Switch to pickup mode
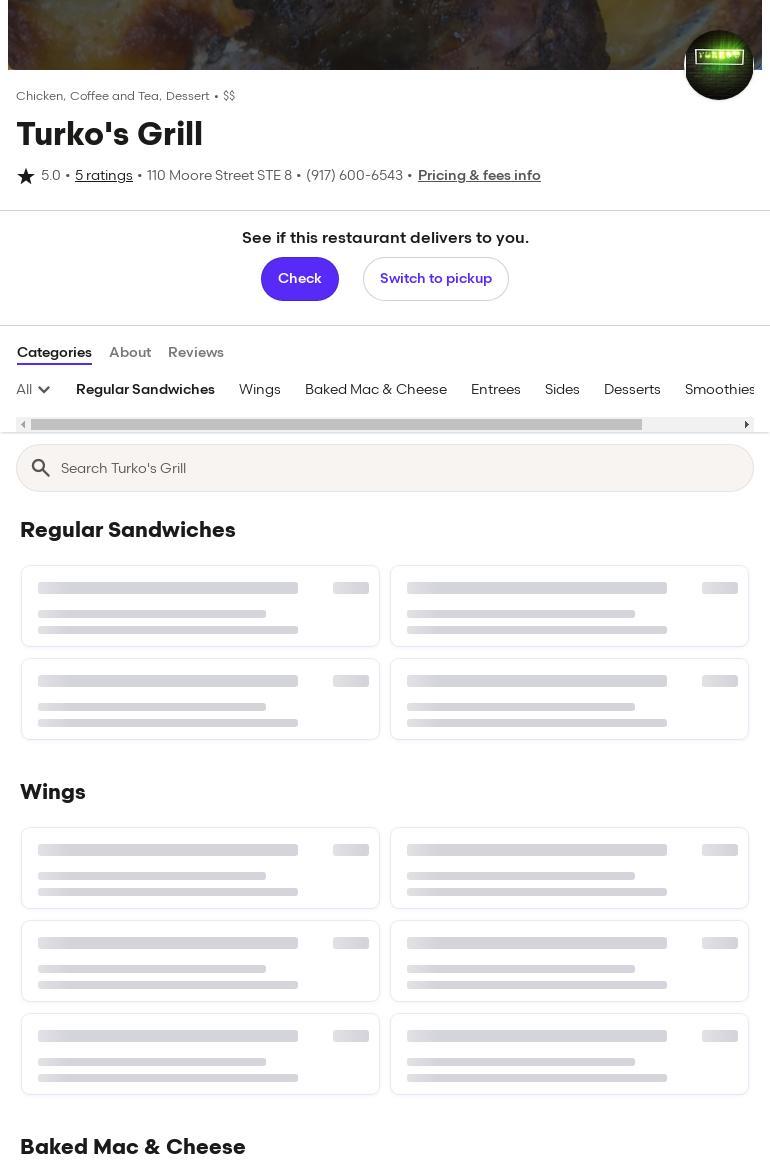Screen dimensions: 770x1163 tap(435, 279)
